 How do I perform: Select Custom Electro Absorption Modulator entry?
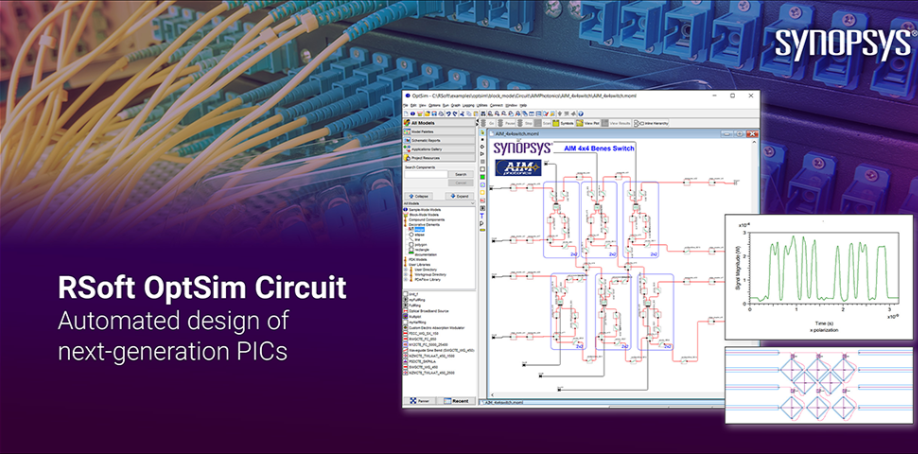434,328
